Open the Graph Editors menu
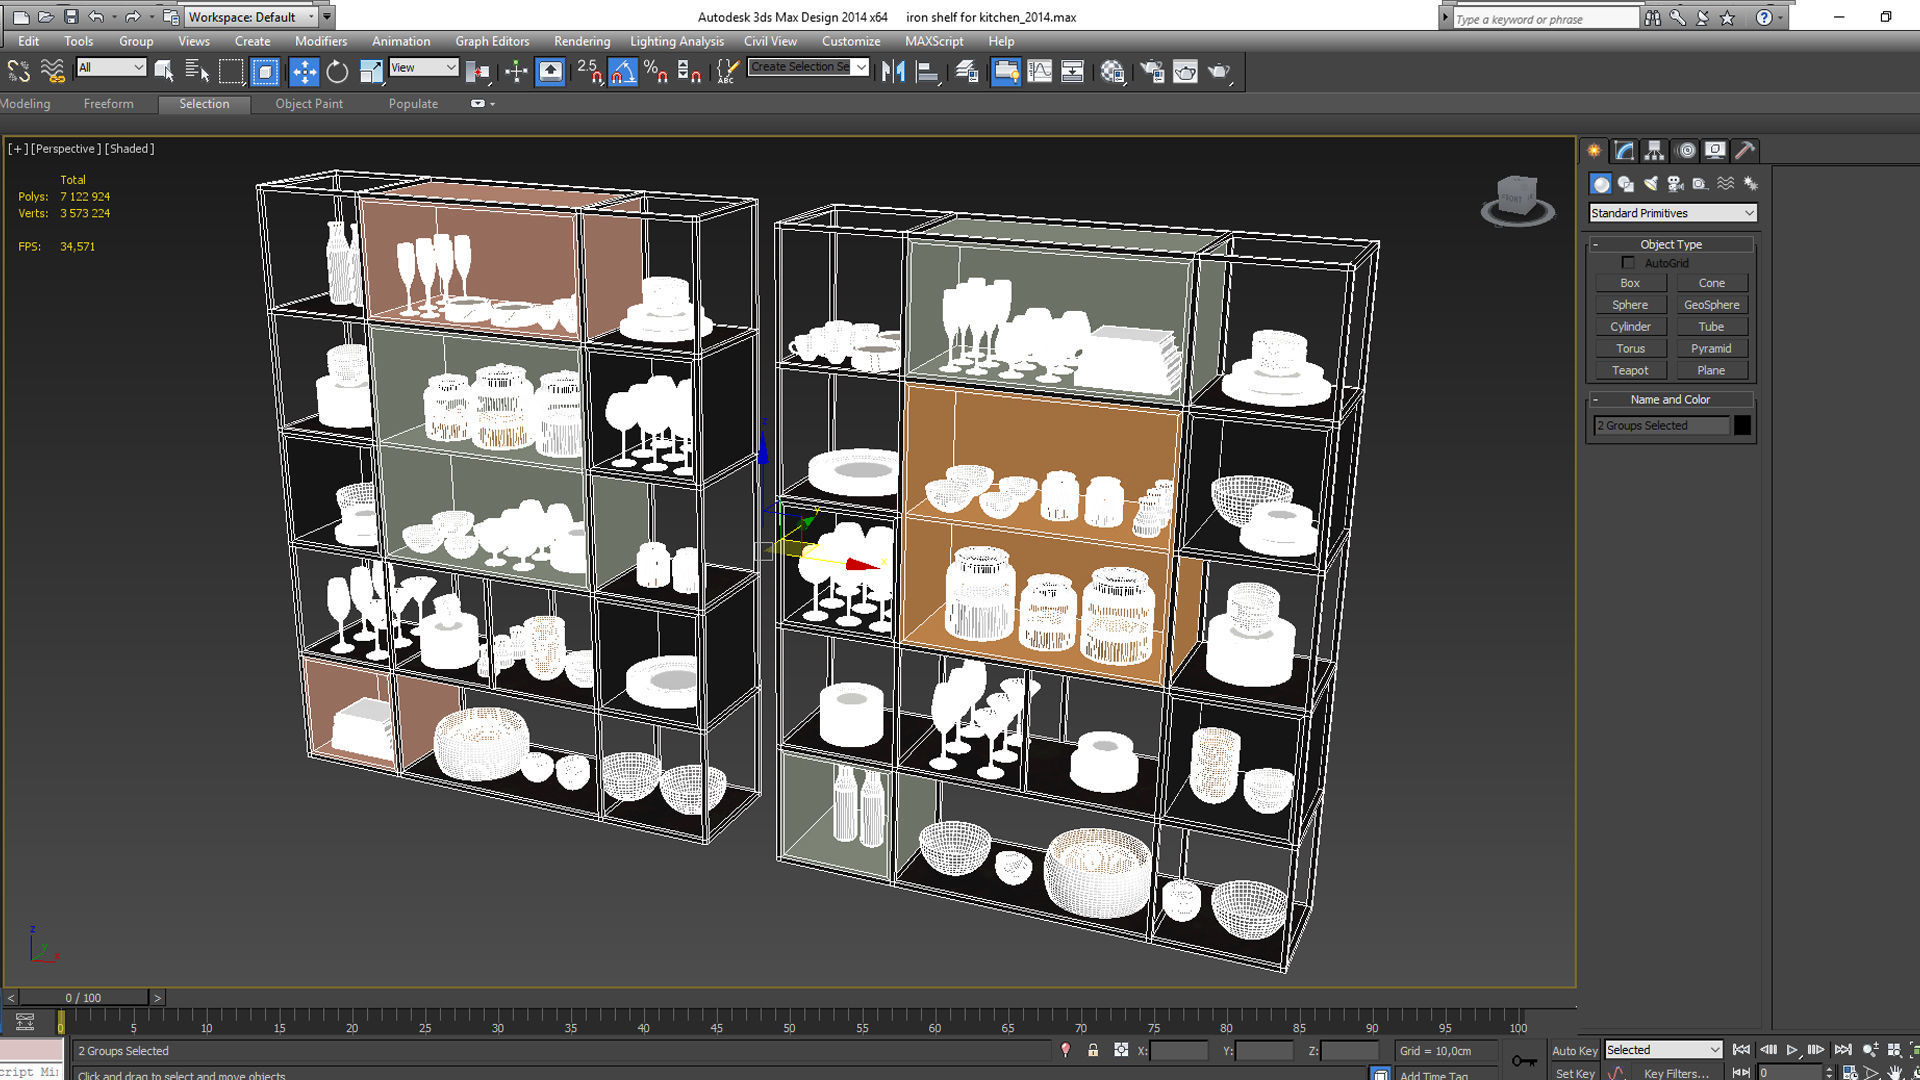This screenshot has height=1080, width=1920. [492, 41]
